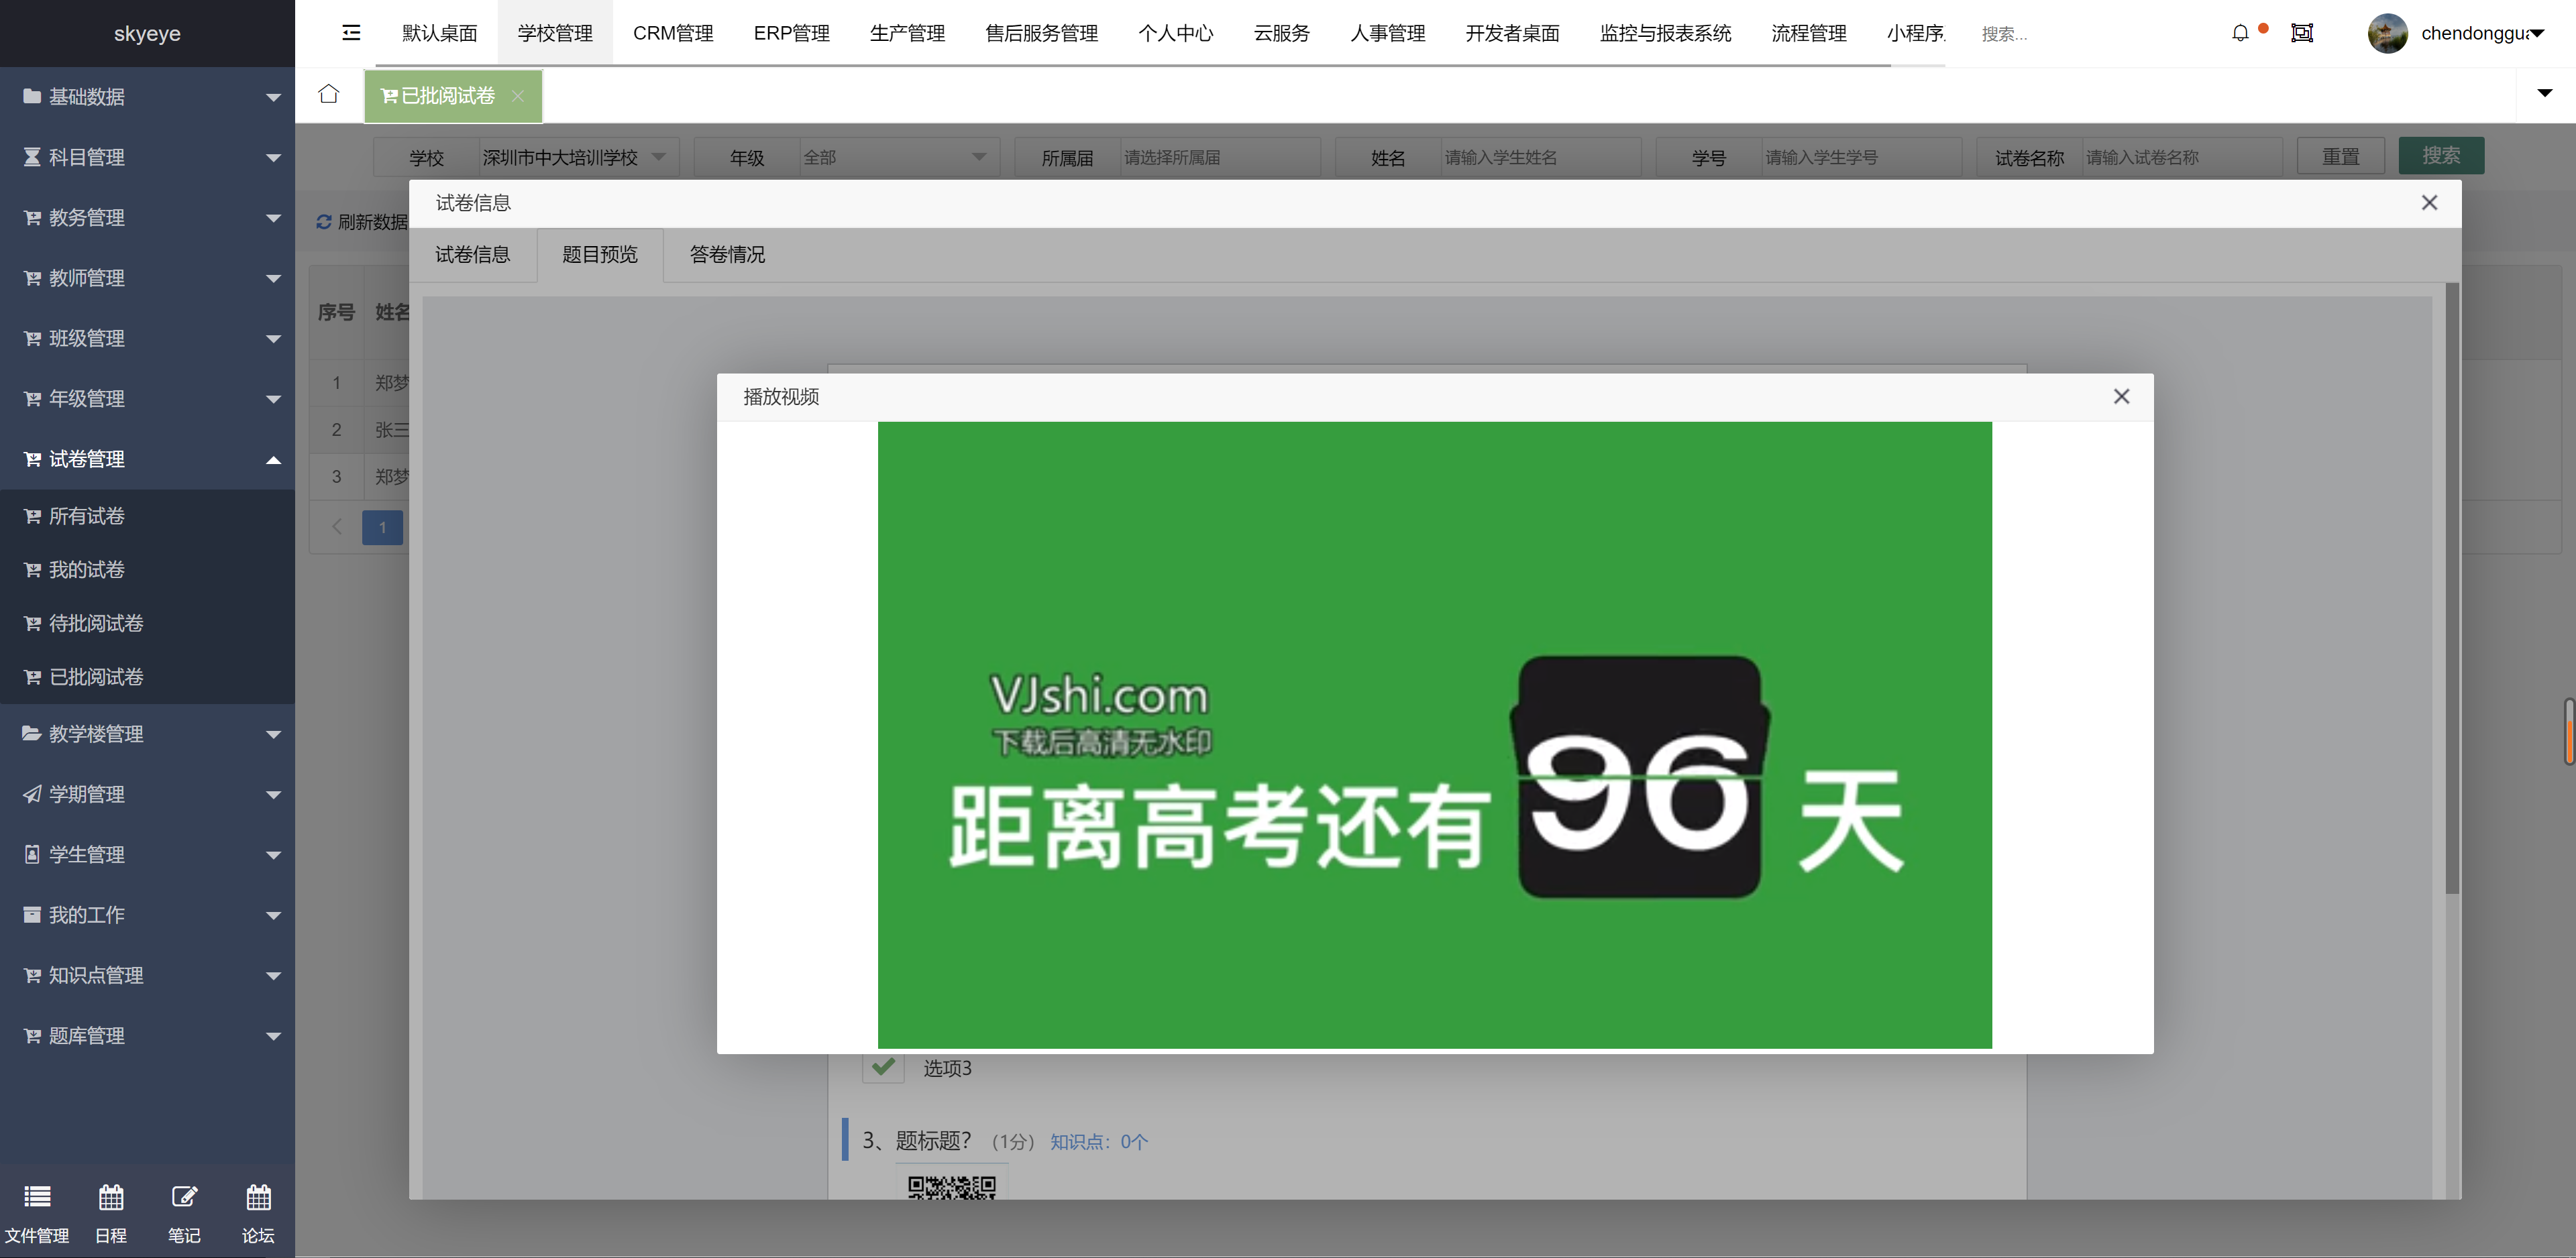The height and width of the screenshot is (1258, 2576).
Task: Expand the 班级管理 sidebar menu
Action: pos(147,338)
